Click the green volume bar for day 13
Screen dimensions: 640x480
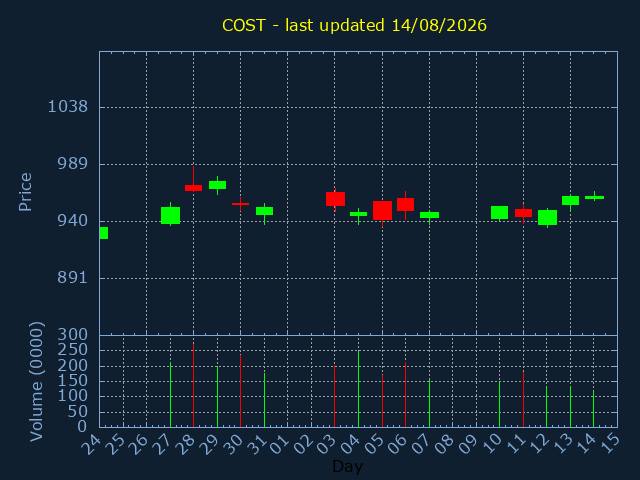click(571, 407)
